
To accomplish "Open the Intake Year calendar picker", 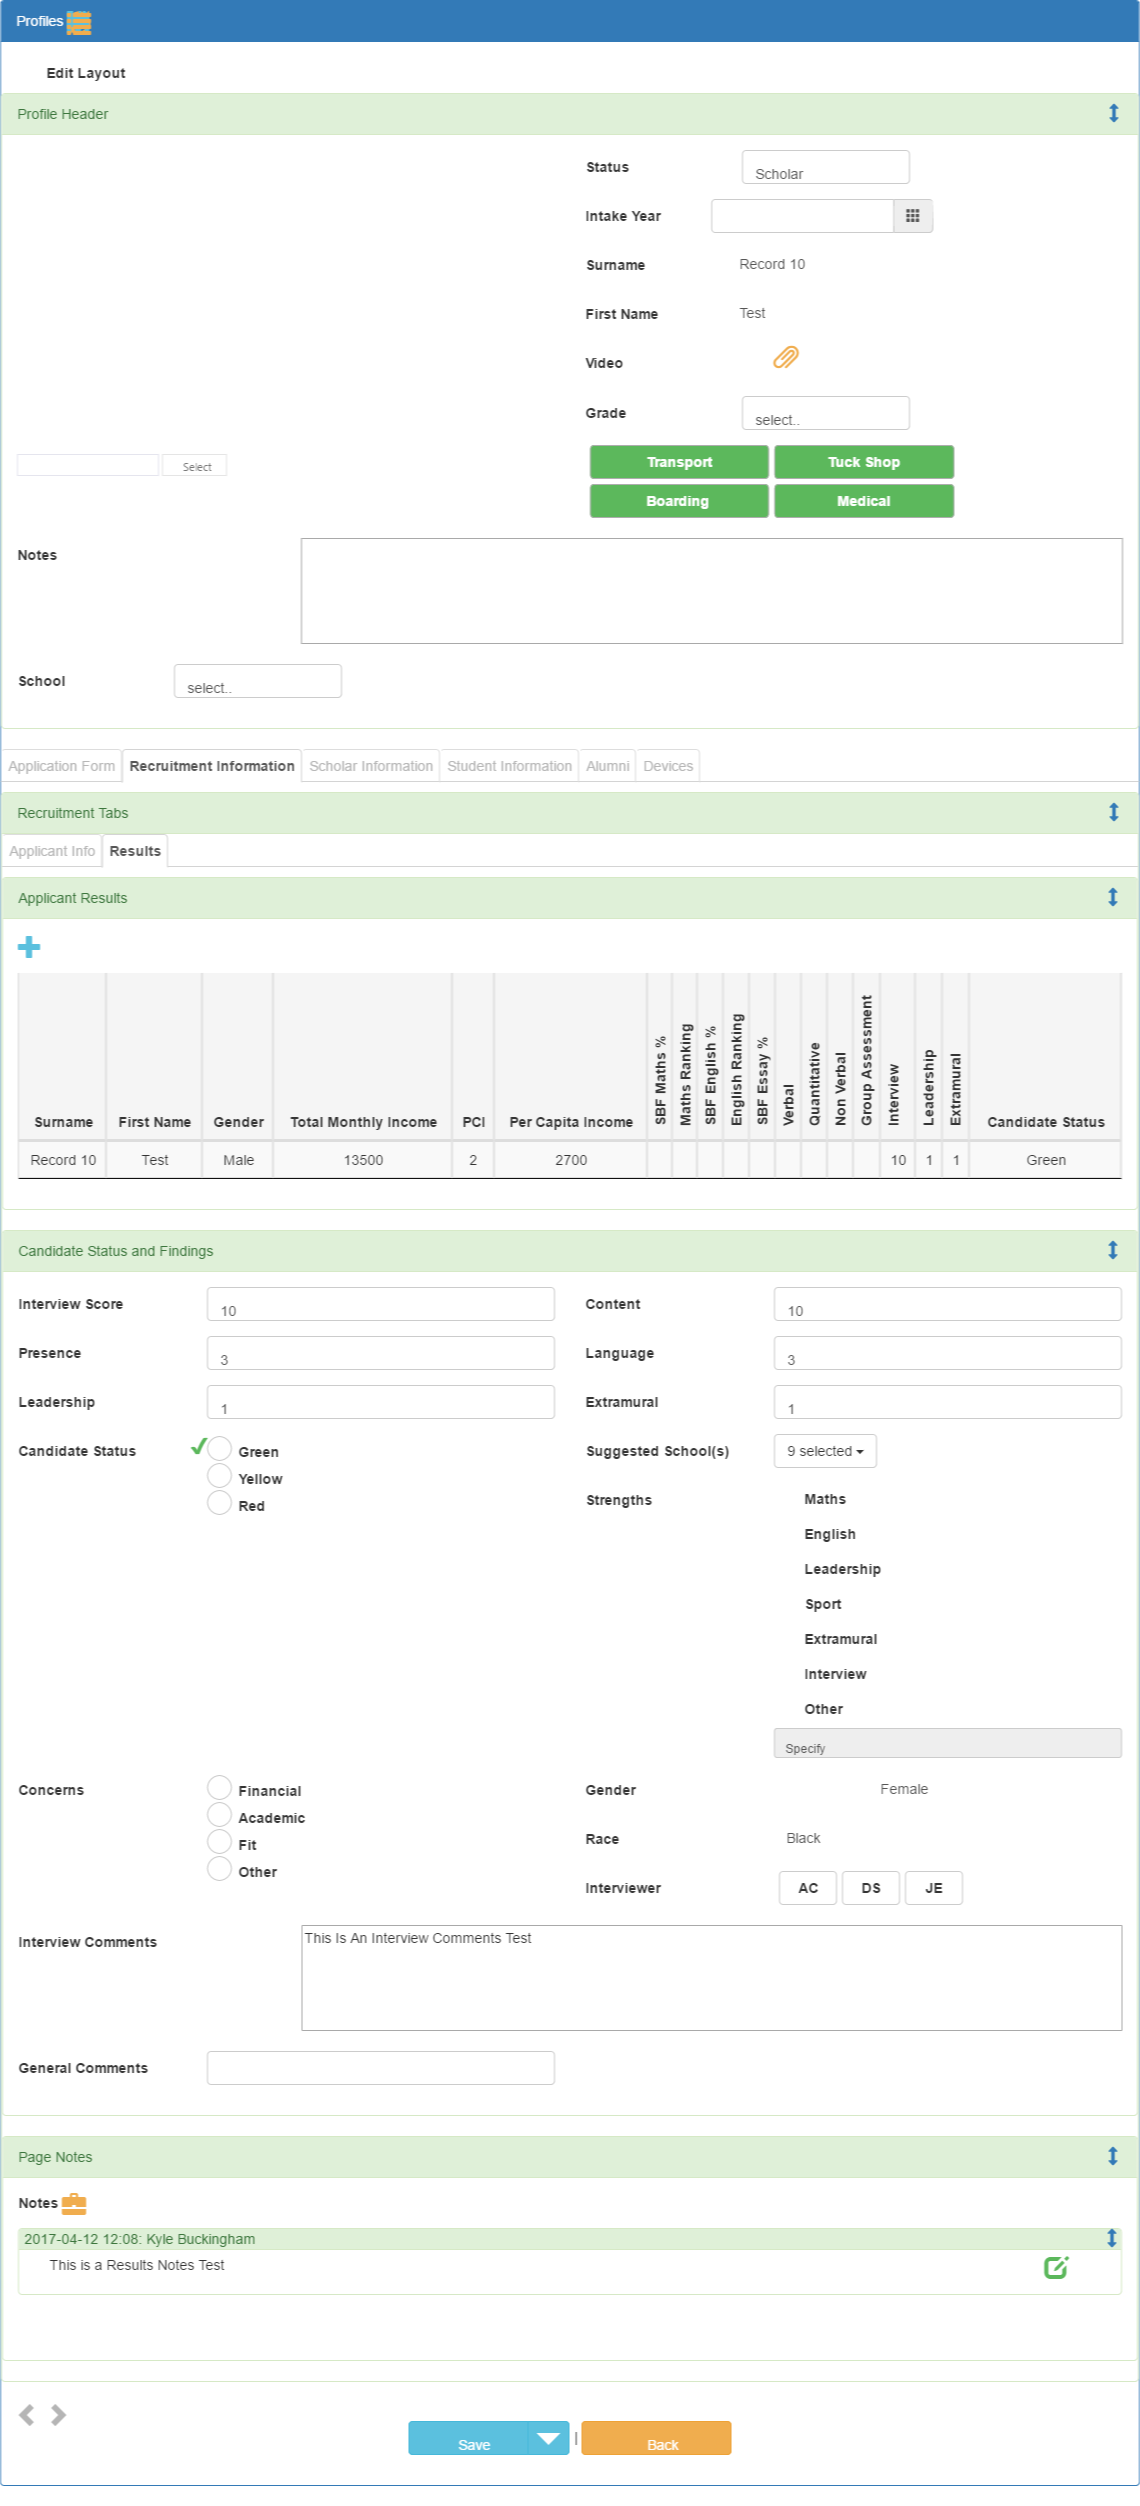I will (912, 216).
